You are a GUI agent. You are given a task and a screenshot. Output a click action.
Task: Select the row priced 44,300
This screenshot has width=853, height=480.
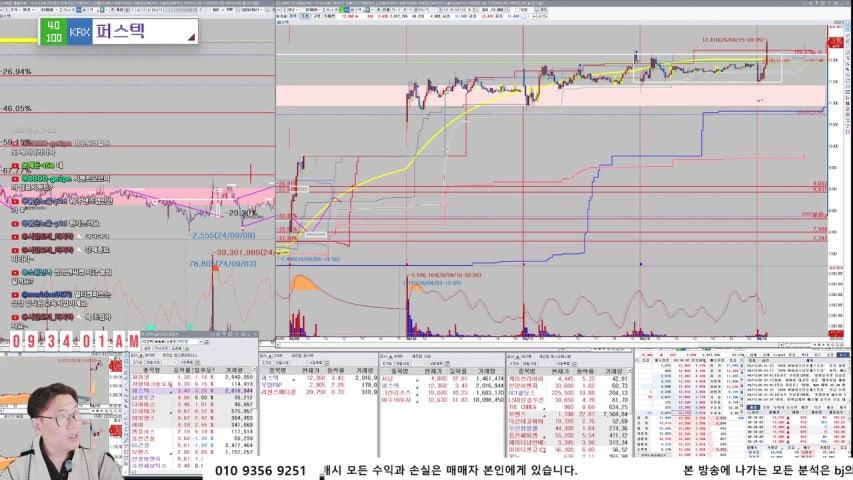(567, 428)
